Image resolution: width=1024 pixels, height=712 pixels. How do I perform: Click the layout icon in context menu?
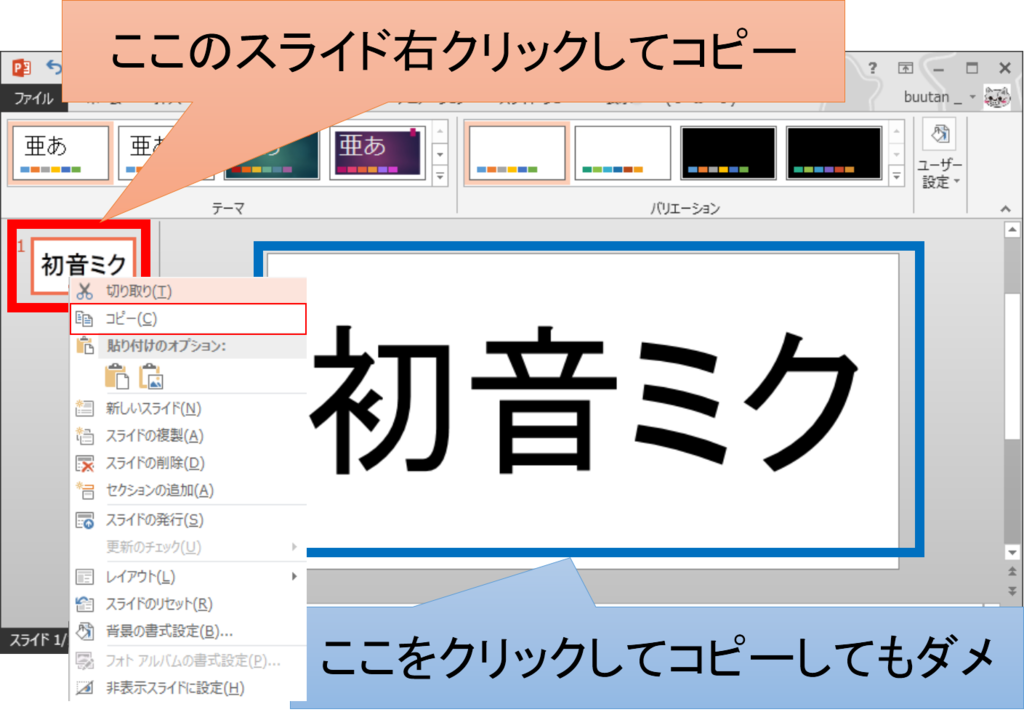(84, 577)
